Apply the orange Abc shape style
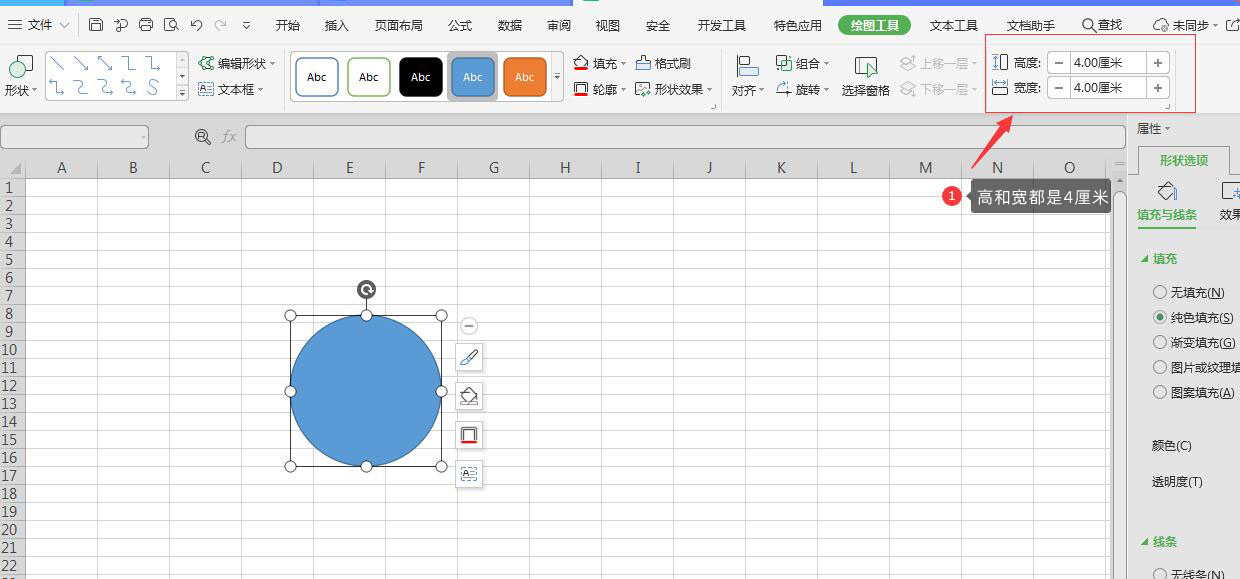Image resolution: width=1240 pixels, height=579 pixels. [524, 77]
